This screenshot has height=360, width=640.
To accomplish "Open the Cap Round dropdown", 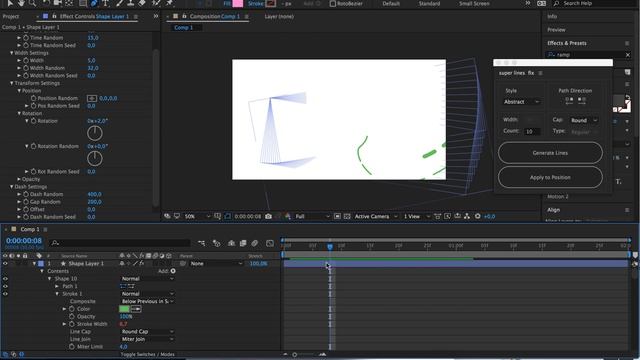I will click(584, 120).
